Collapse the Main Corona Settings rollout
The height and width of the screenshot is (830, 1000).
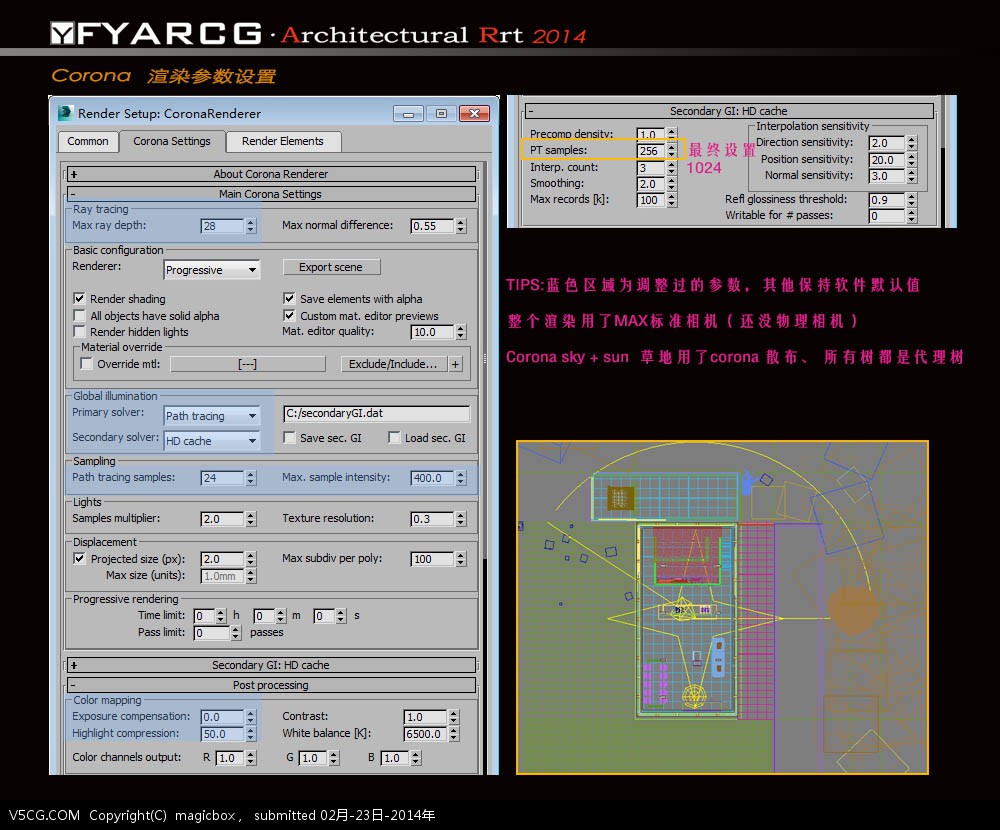(x=271, y=194)
